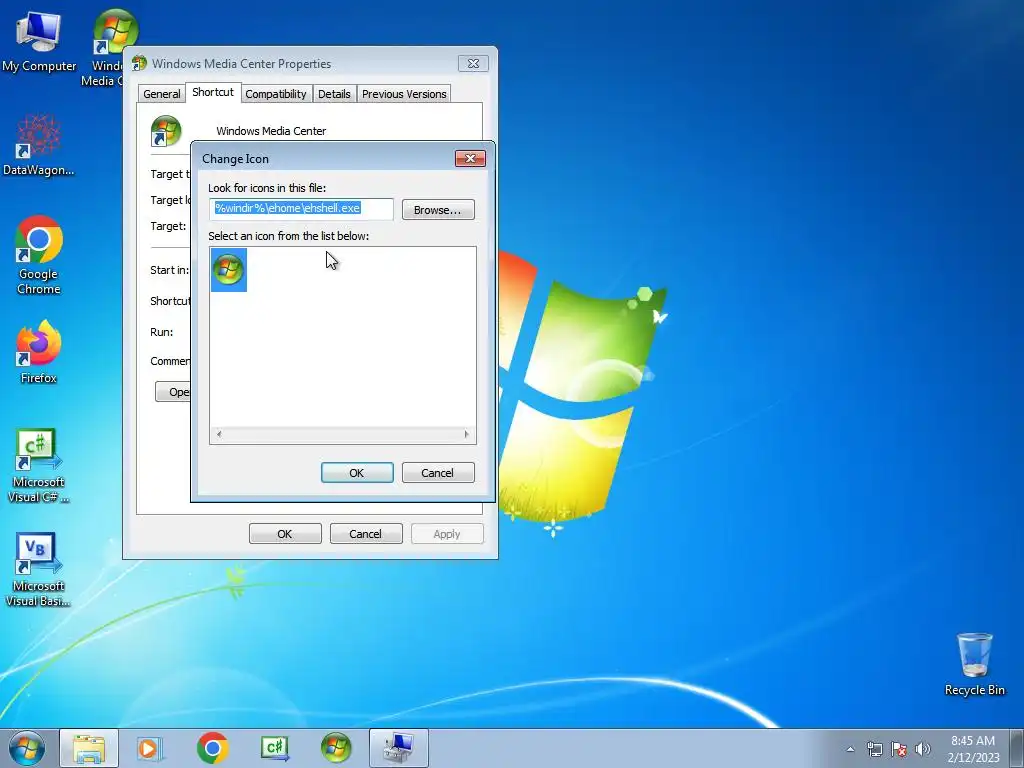Open the clock showing 8:45 AM
Image resolution: width=1024 pixels, height=768 pixels.
pyautogui.click(x=973, y=749)
